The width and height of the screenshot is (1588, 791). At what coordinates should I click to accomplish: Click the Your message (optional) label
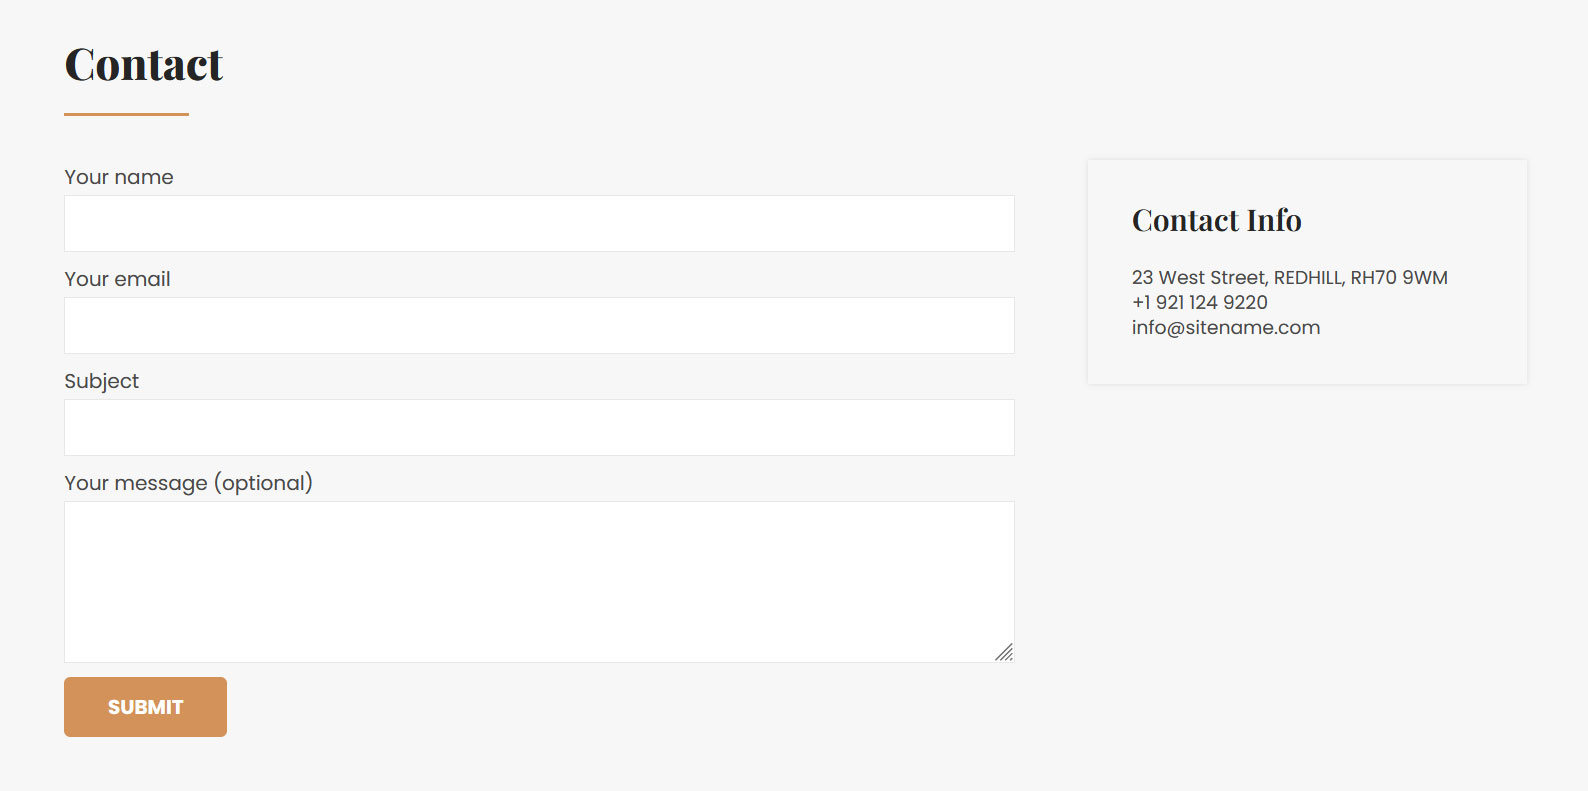point(189,483)
